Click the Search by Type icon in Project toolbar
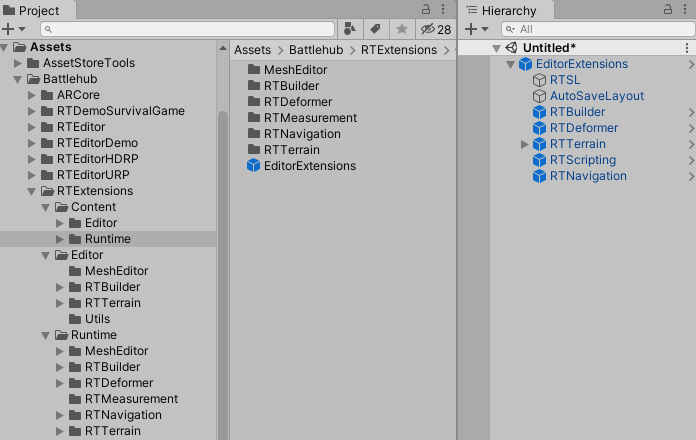Screen dimensions: 696x440 tap(350, 29)
